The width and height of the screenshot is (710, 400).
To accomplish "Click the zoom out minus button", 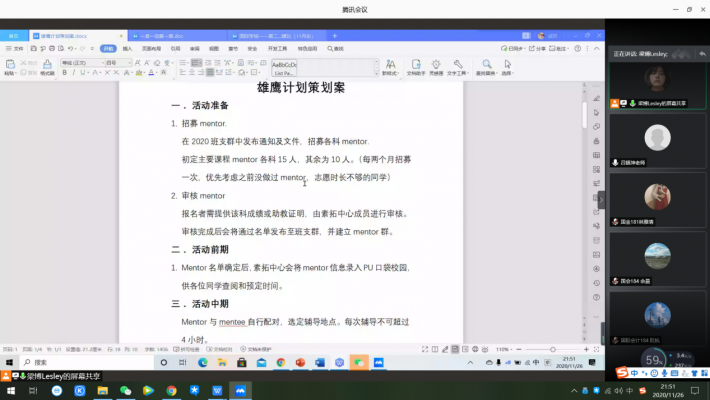I will click(519, 349).
